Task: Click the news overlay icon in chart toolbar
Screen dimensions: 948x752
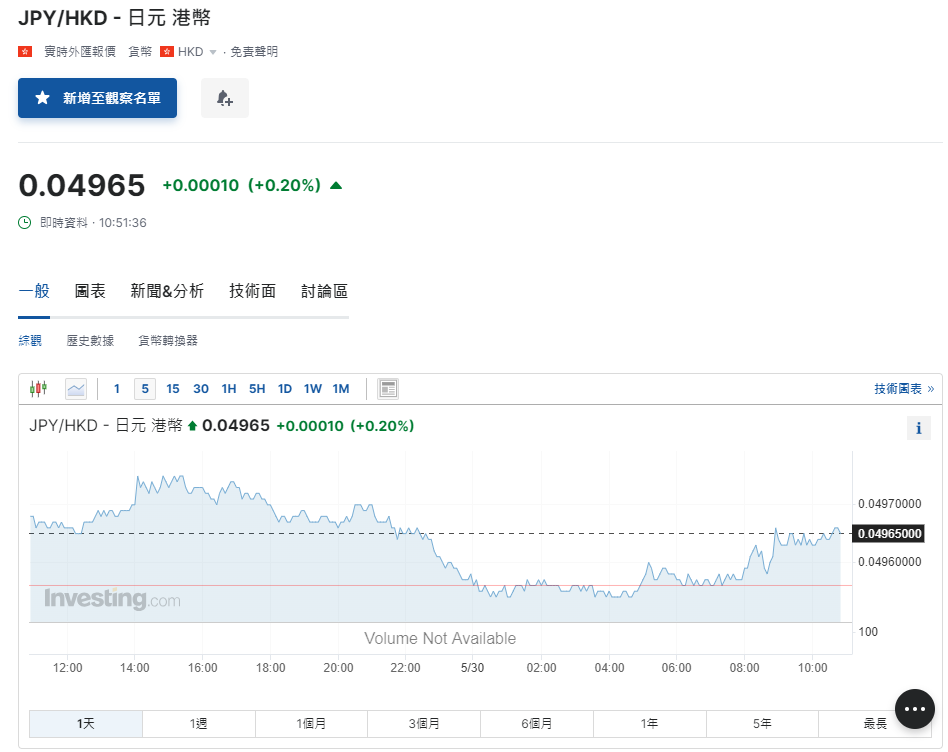Action: 389,389
